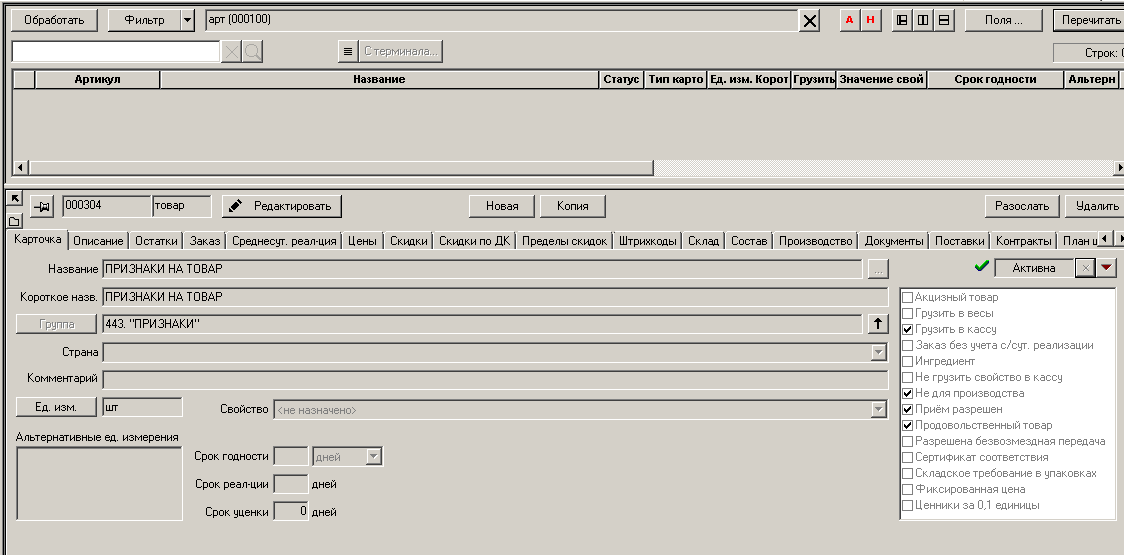Open the 'Остатки' tab

tap(156, 241)
